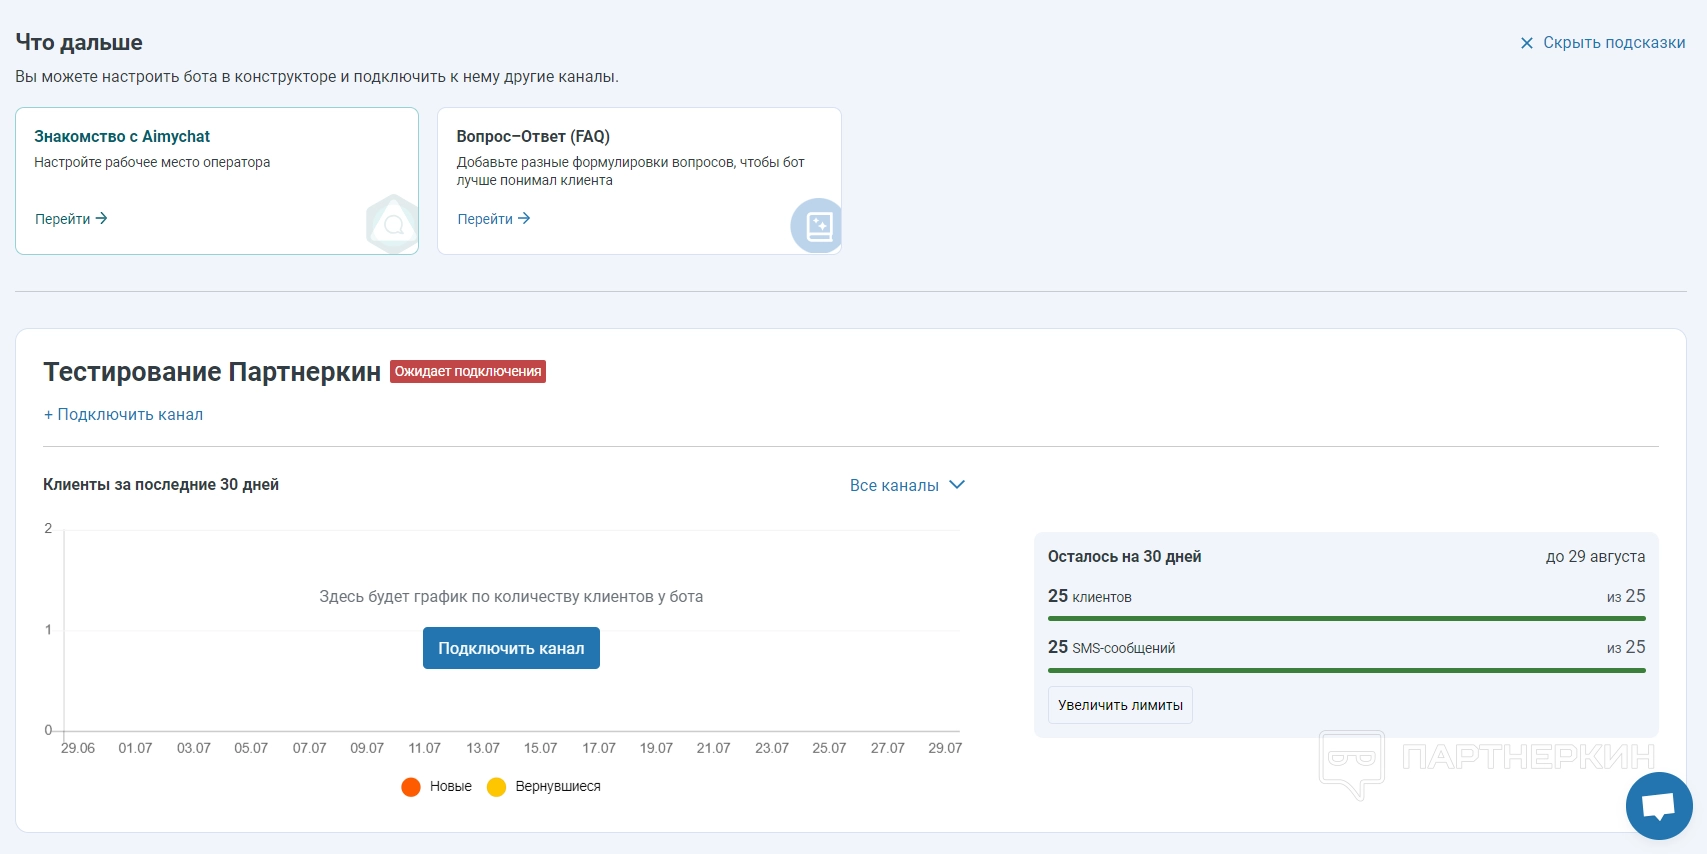Image resolution: width=1707 pixels, height=854 pixels.
Task: Toggle the yellow Вернувшиеся legend marker
Action: pos(496,787)
